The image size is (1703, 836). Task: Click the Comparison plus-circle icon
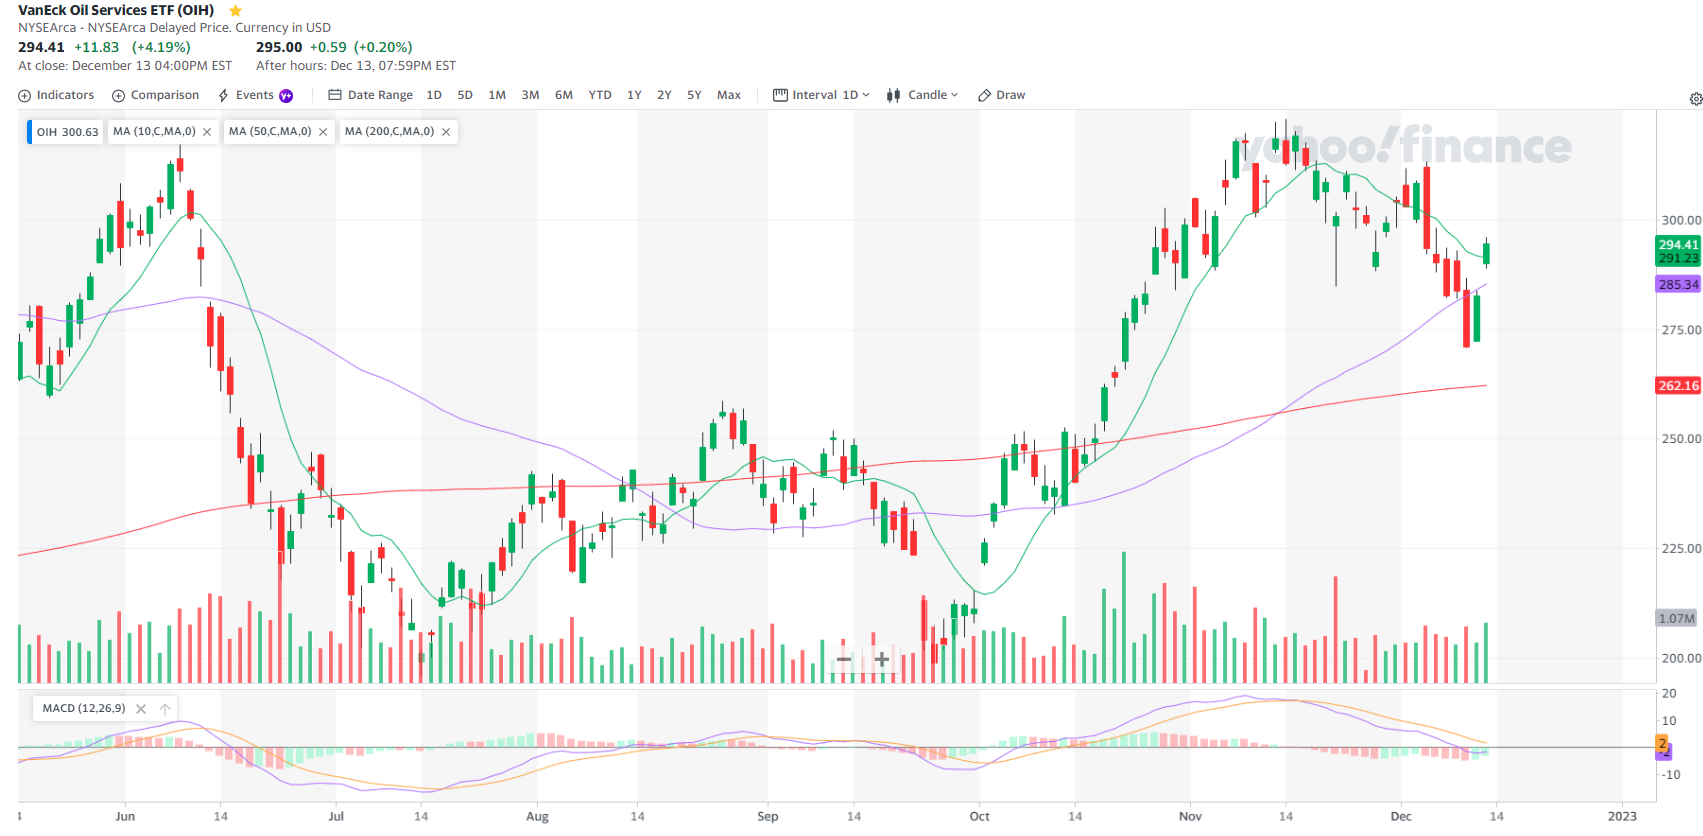coord(118,96)
